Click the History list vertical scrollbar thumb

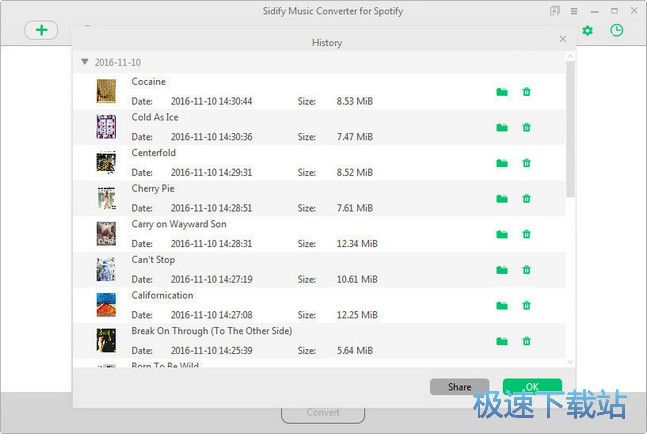pos(571,129)
